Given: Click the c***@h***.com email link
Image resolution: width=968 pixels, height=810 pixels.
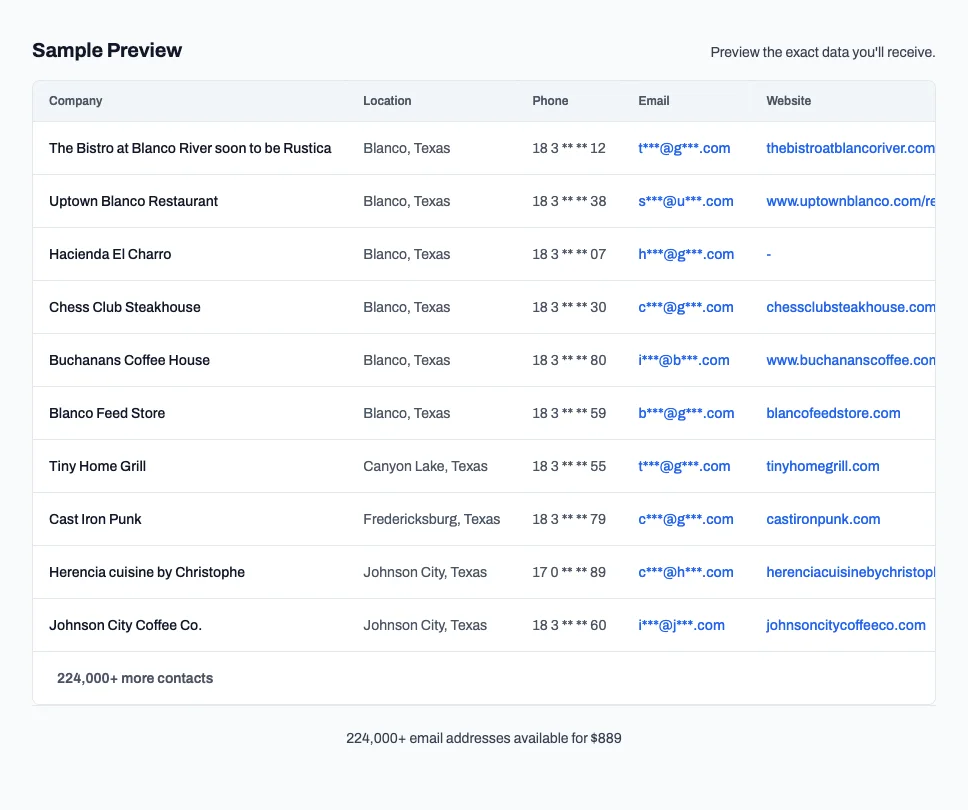Looking at the screenshot, I should pos(686,573).
